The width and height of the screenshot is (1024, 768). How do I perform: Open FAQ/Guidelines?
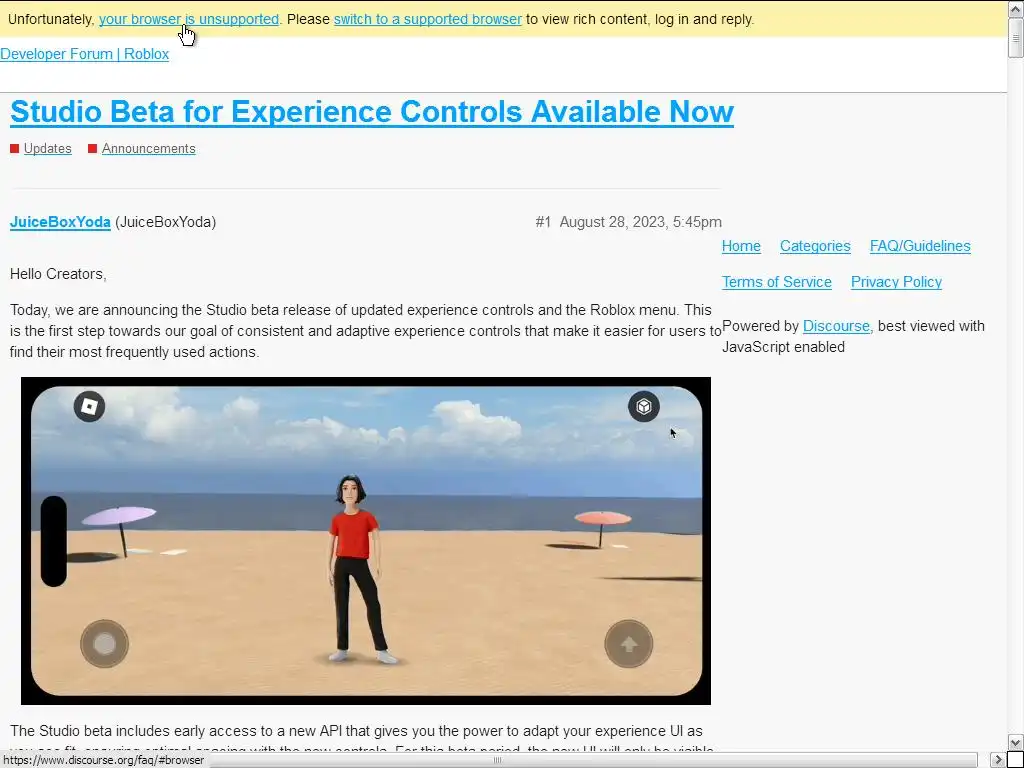coord(920,246)
